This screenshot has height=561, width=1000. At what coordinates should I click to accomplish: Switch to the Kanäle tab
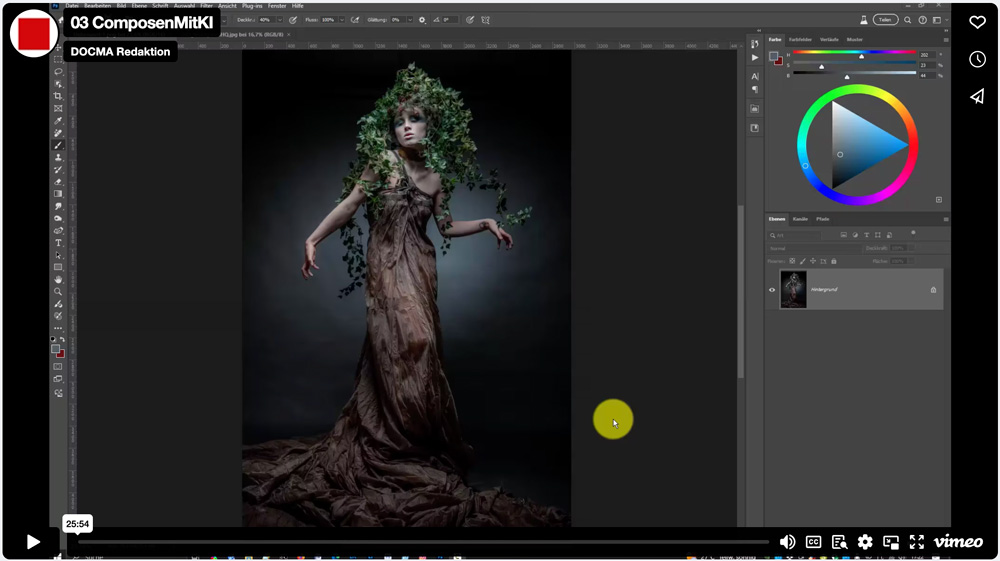coord(800,219)
